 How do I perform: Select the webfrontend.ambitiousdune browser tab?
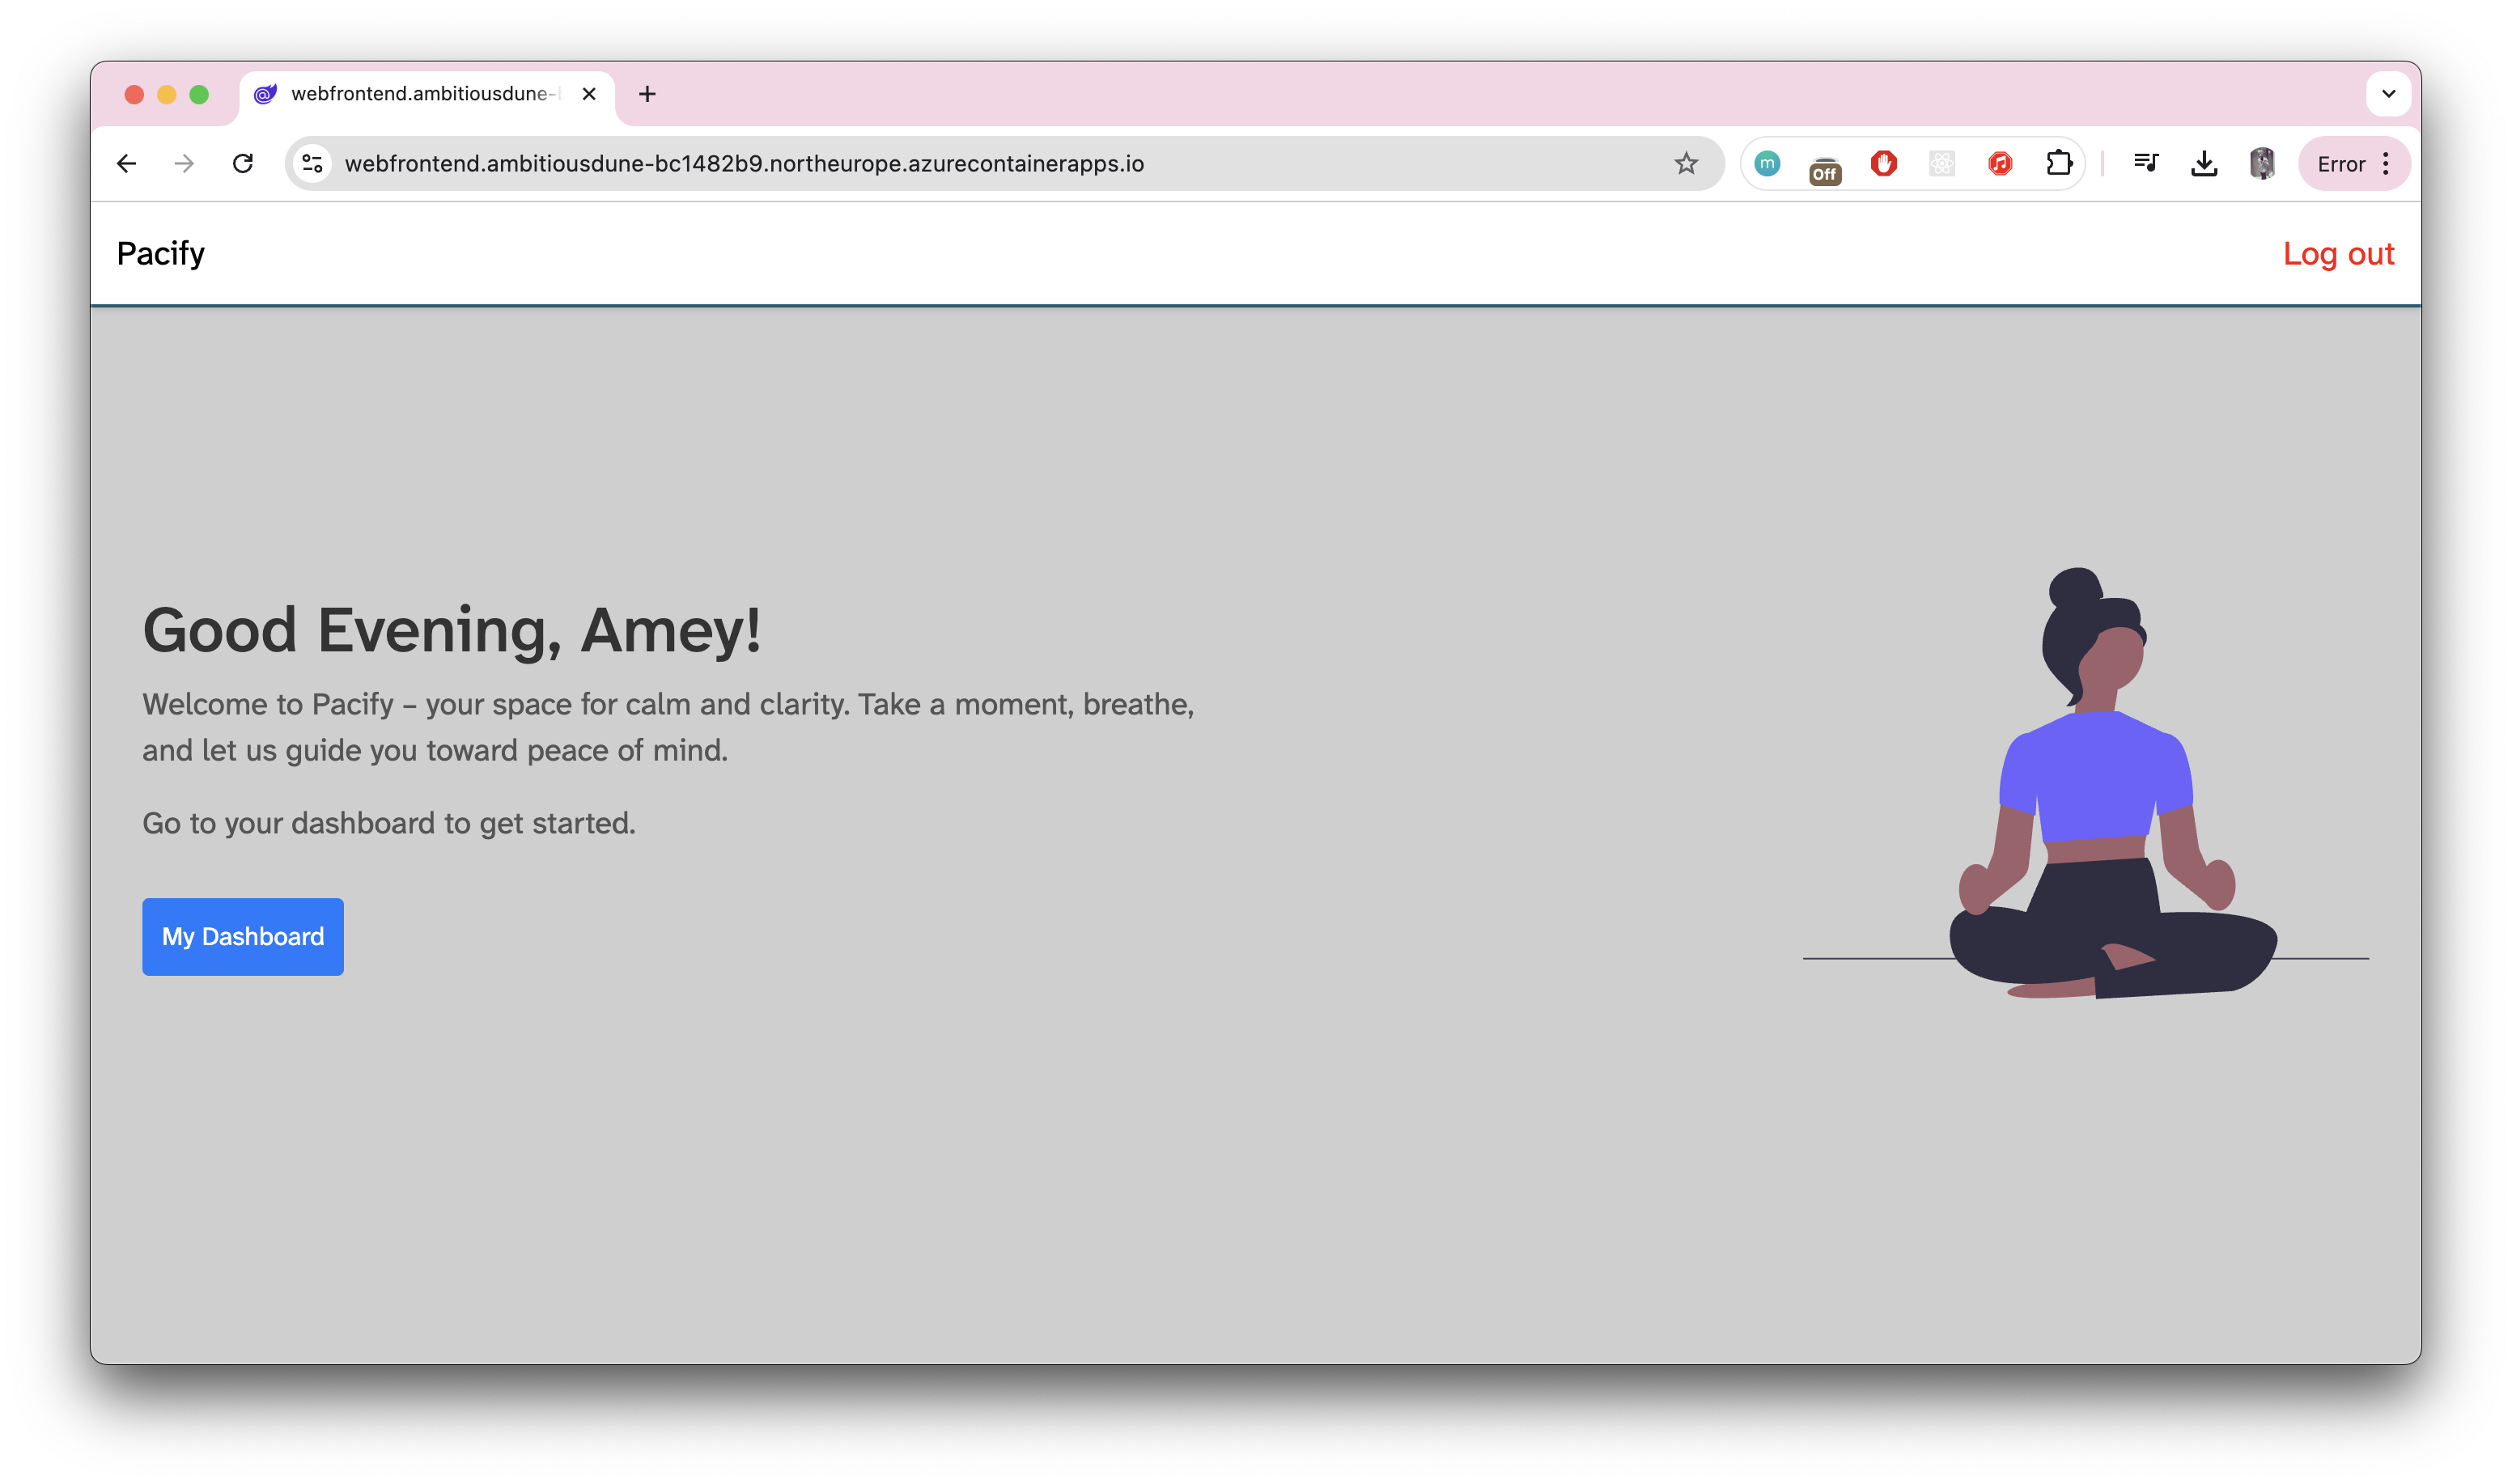(x=420, y=94)
